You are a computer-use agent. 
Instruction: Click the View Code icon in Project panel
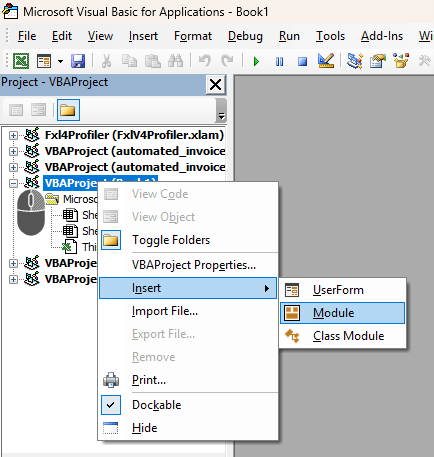click(16, 110)
